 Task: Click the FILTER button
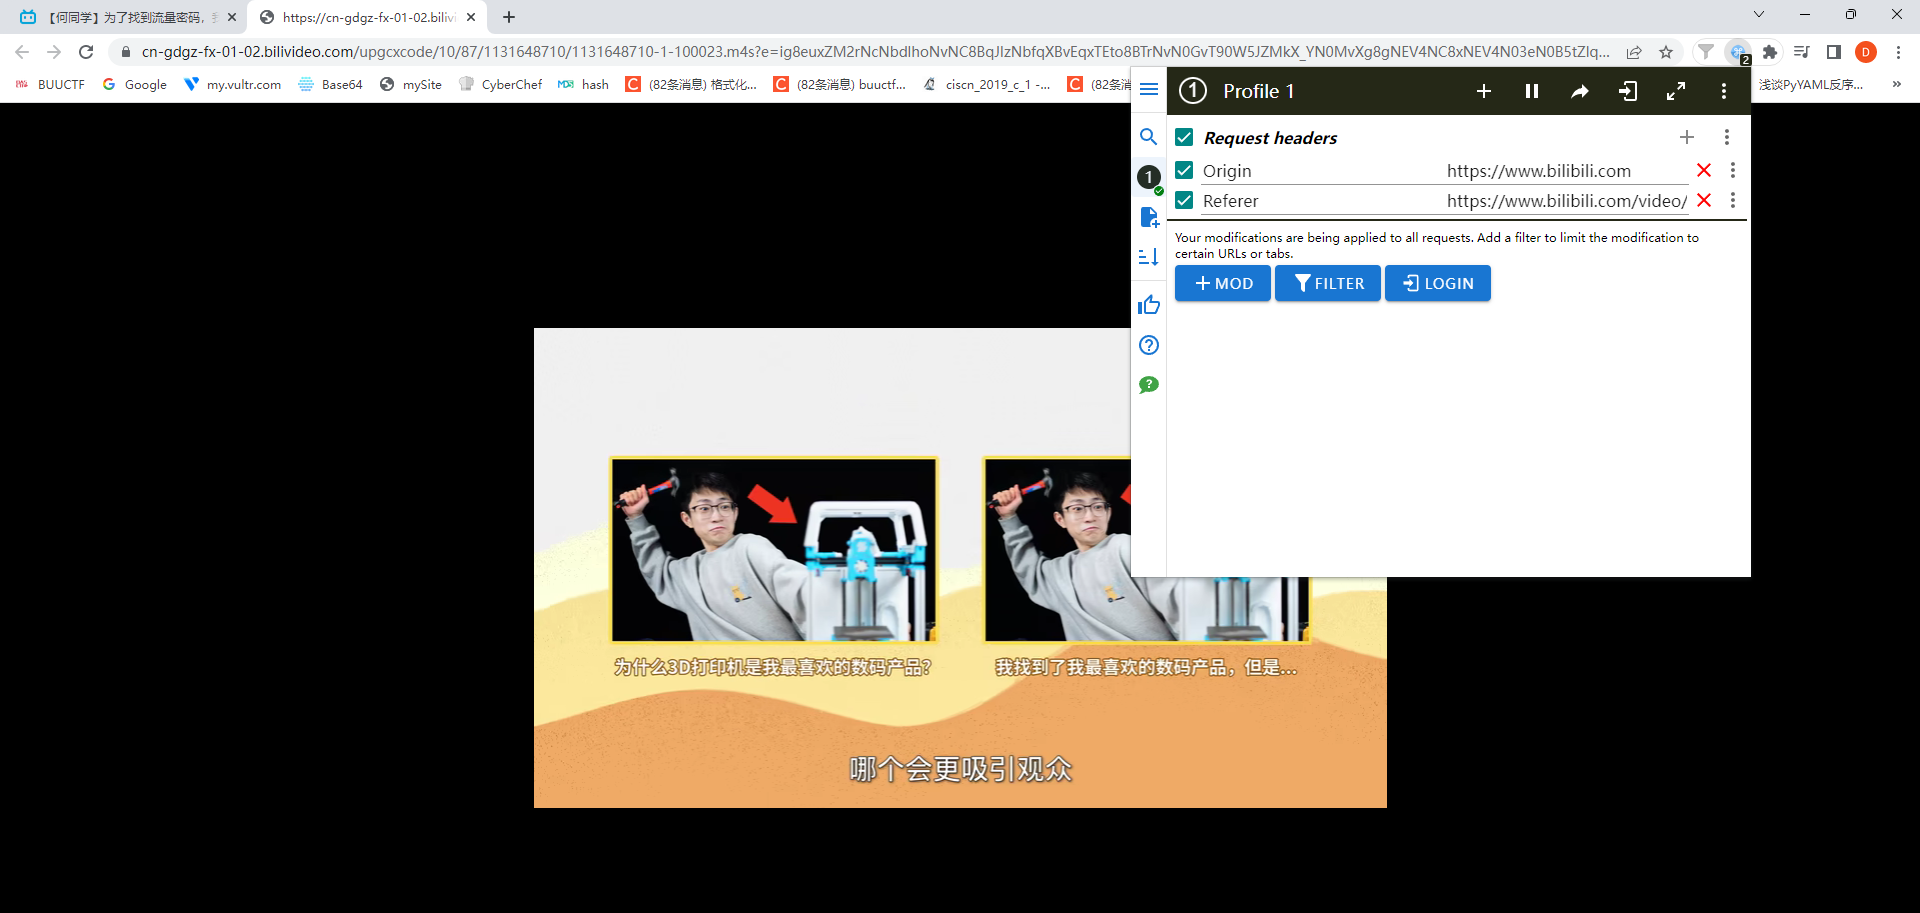click(x=1327, y=283)
